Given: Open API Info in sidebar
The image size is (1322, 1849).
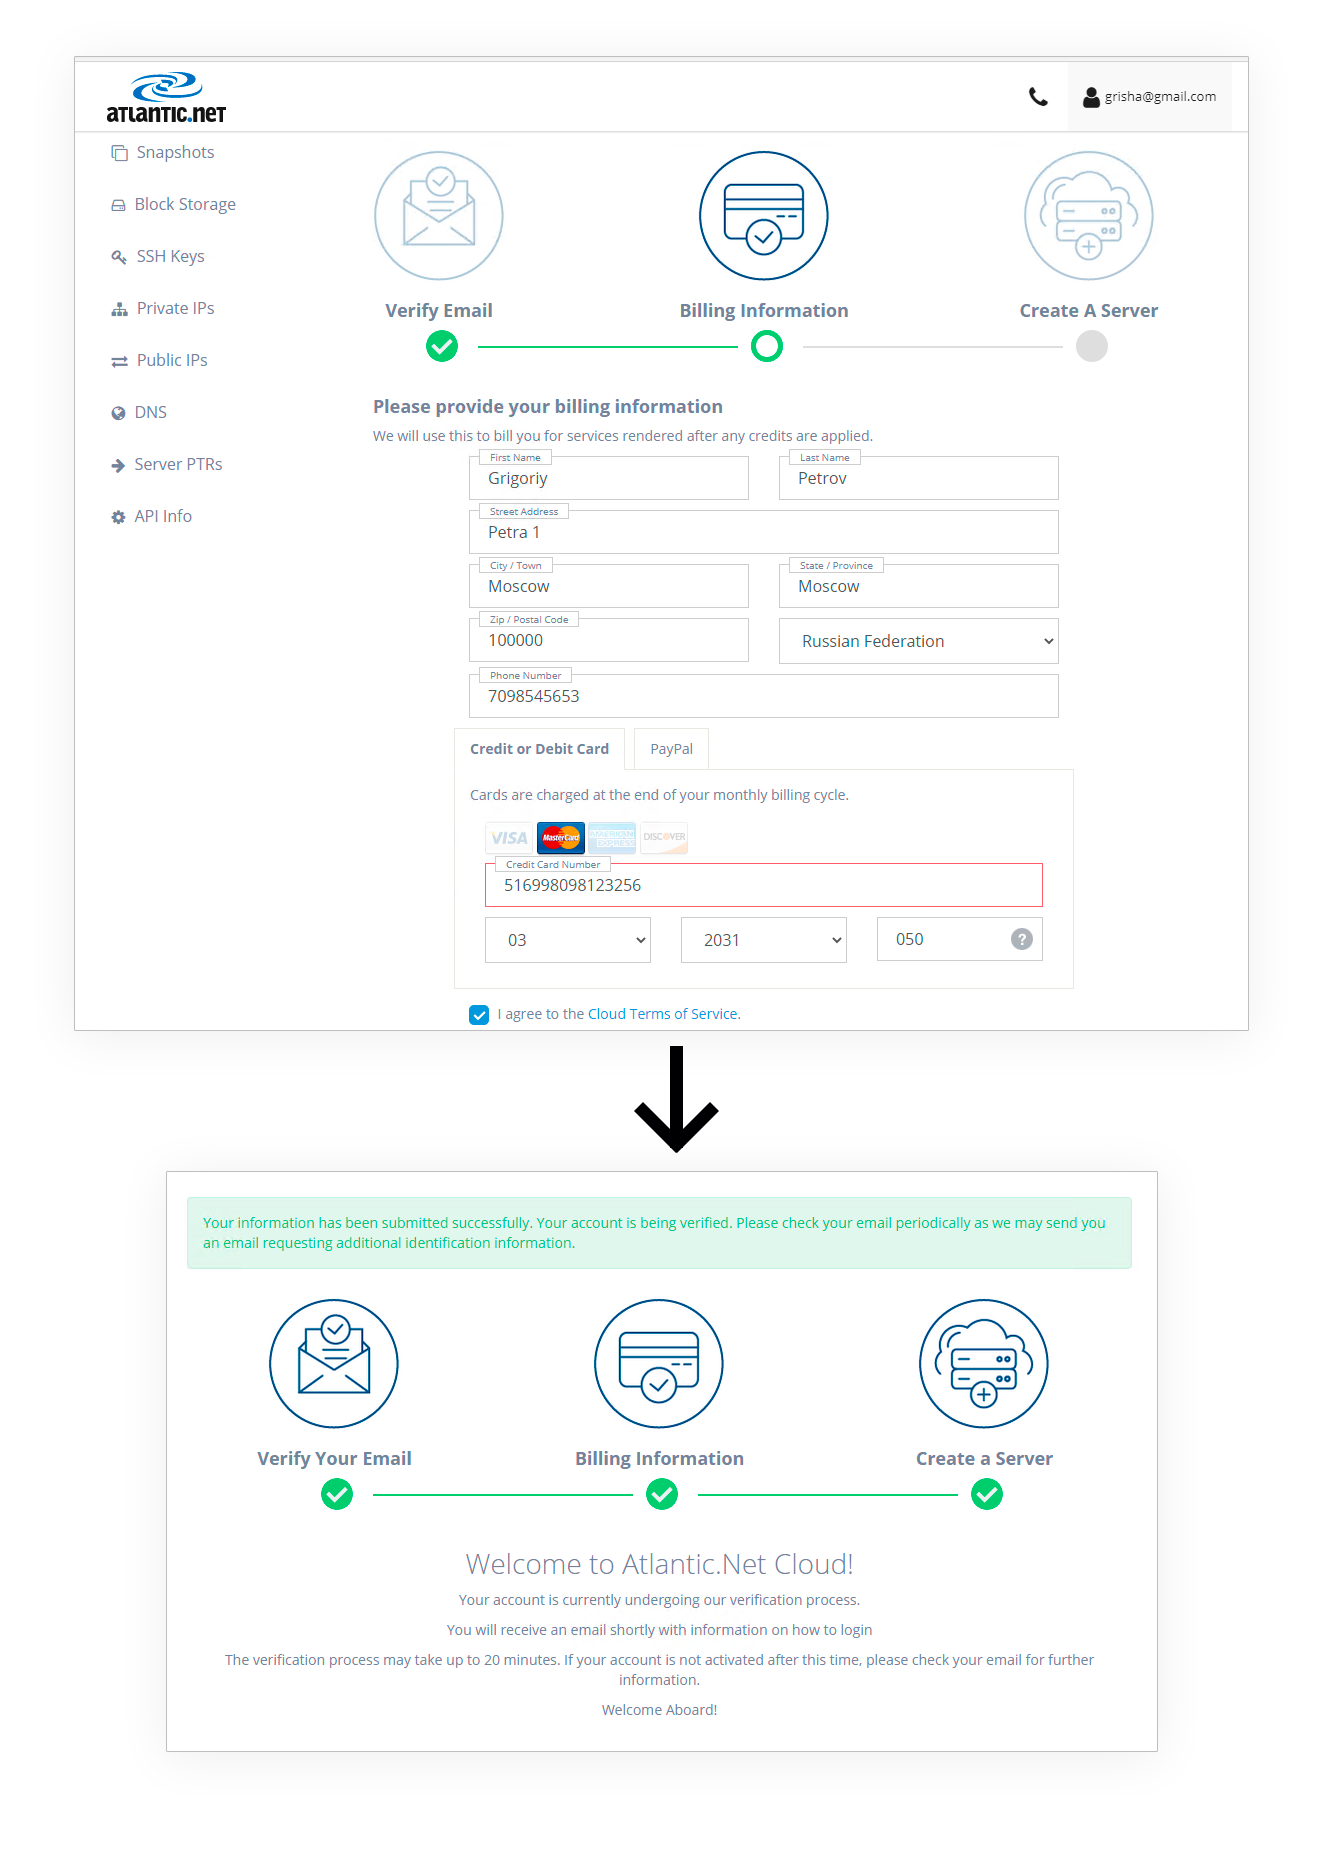Looking at the screenshot, I should tap(163, 516).
